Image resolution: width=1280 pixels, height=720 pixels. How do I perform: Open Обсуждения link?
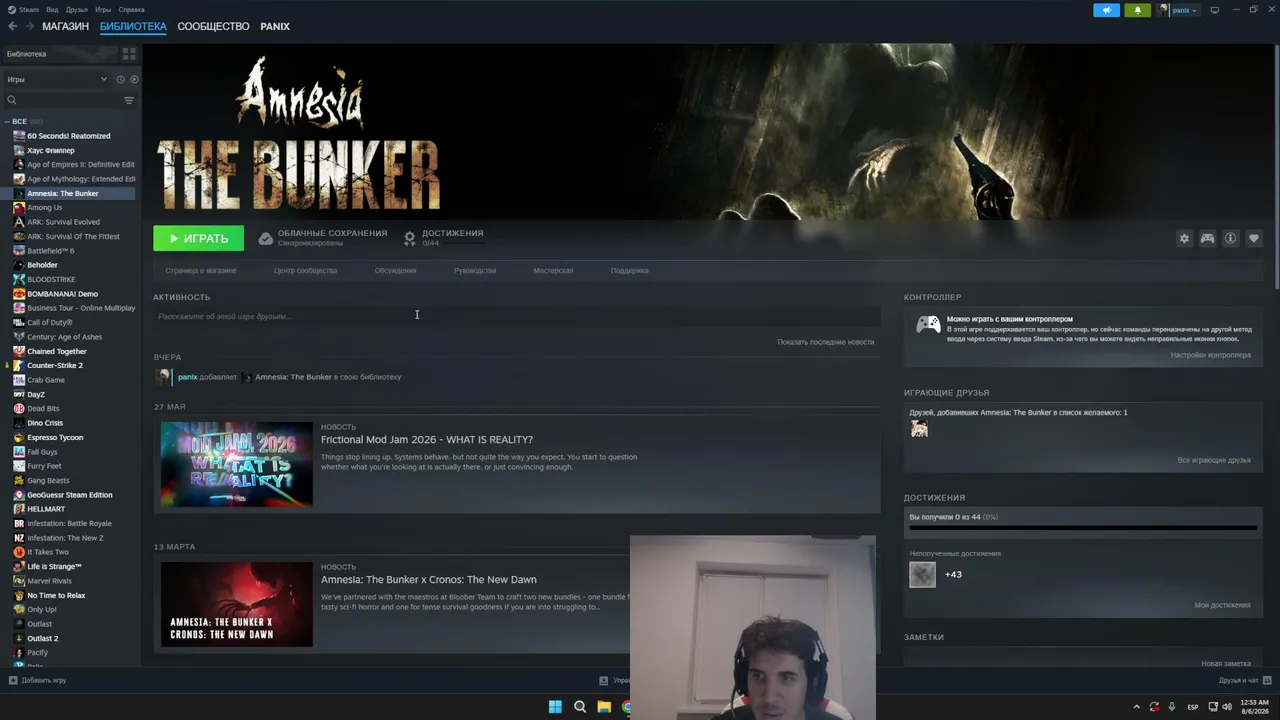point(395,270)
